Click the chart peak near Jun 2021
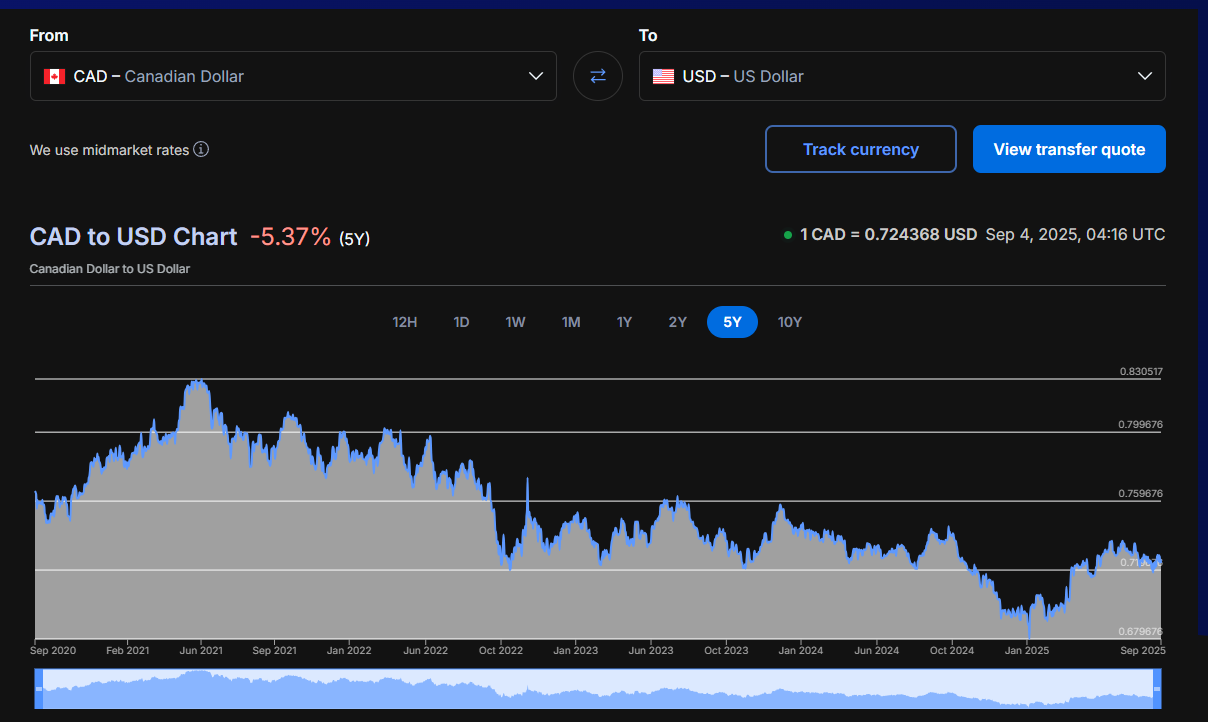The image size is (1208, 722). click(x=199, y=381)
